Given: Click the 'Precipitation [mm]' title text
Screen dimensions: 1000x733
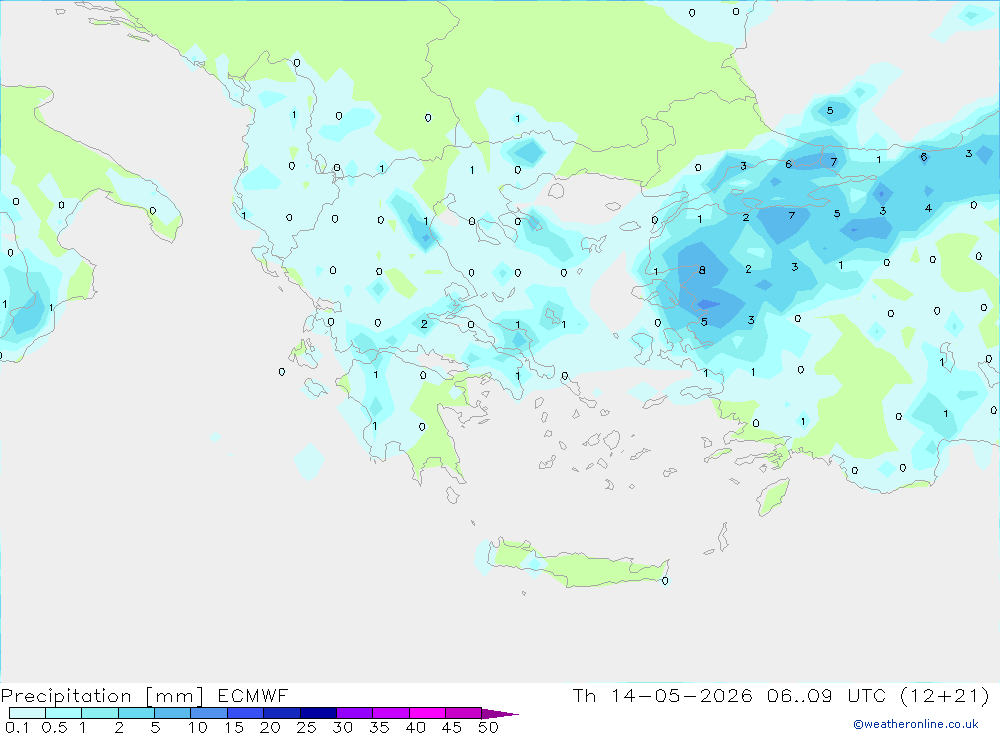Looking at the screenshot, I should point(102,696).
